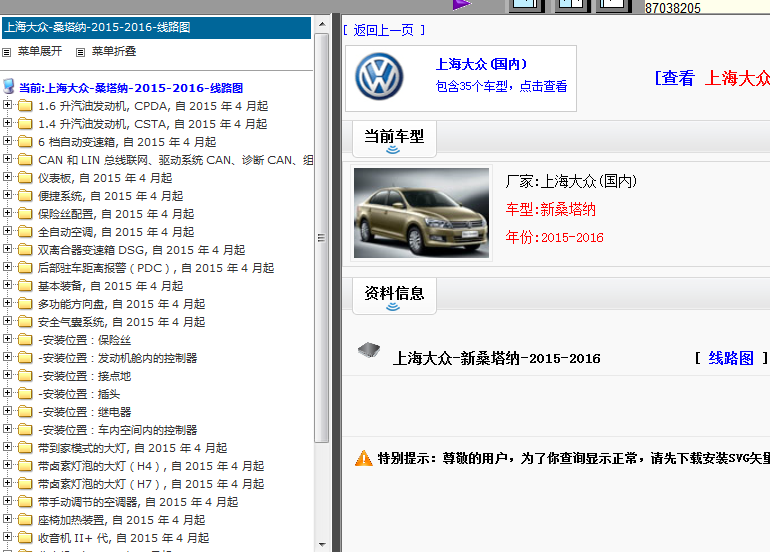Click the purple arrow icon in the top toolbar

tap(462, 4)
